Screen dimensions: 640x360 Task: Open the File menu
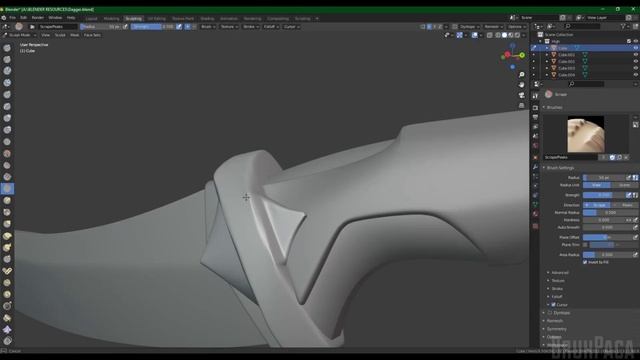pyautogui.click(x=13, y=18)
